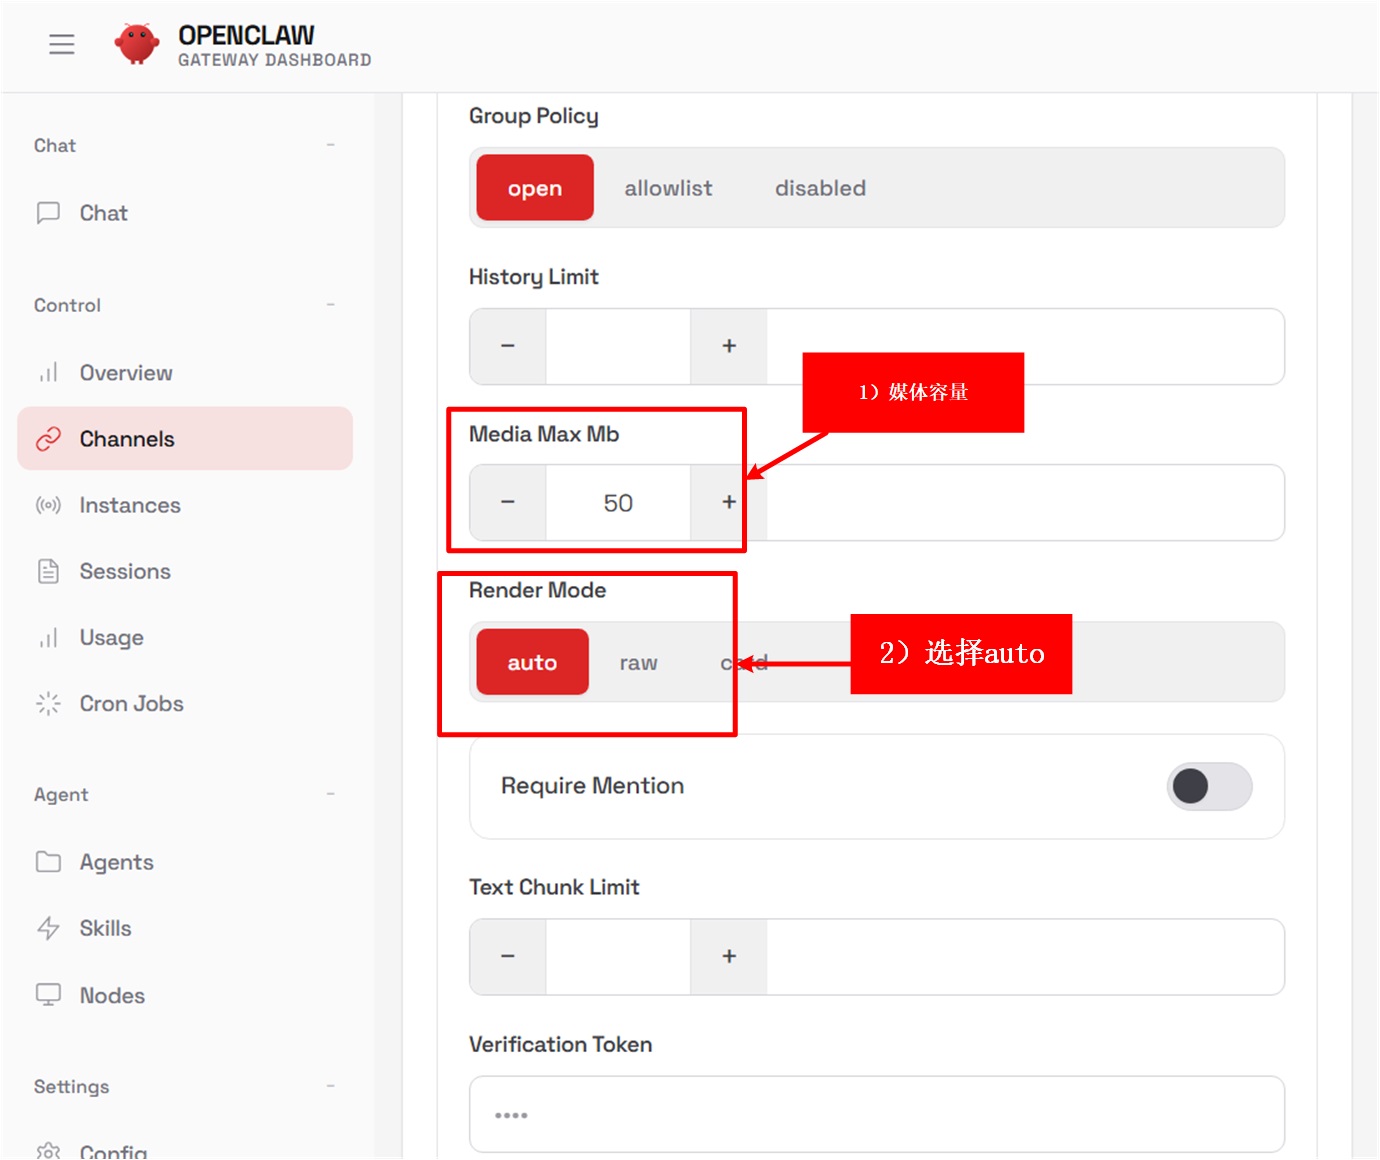Click the hamburger menu icon
This screenshot has width=1380, height=1160.
pos(62,44)
